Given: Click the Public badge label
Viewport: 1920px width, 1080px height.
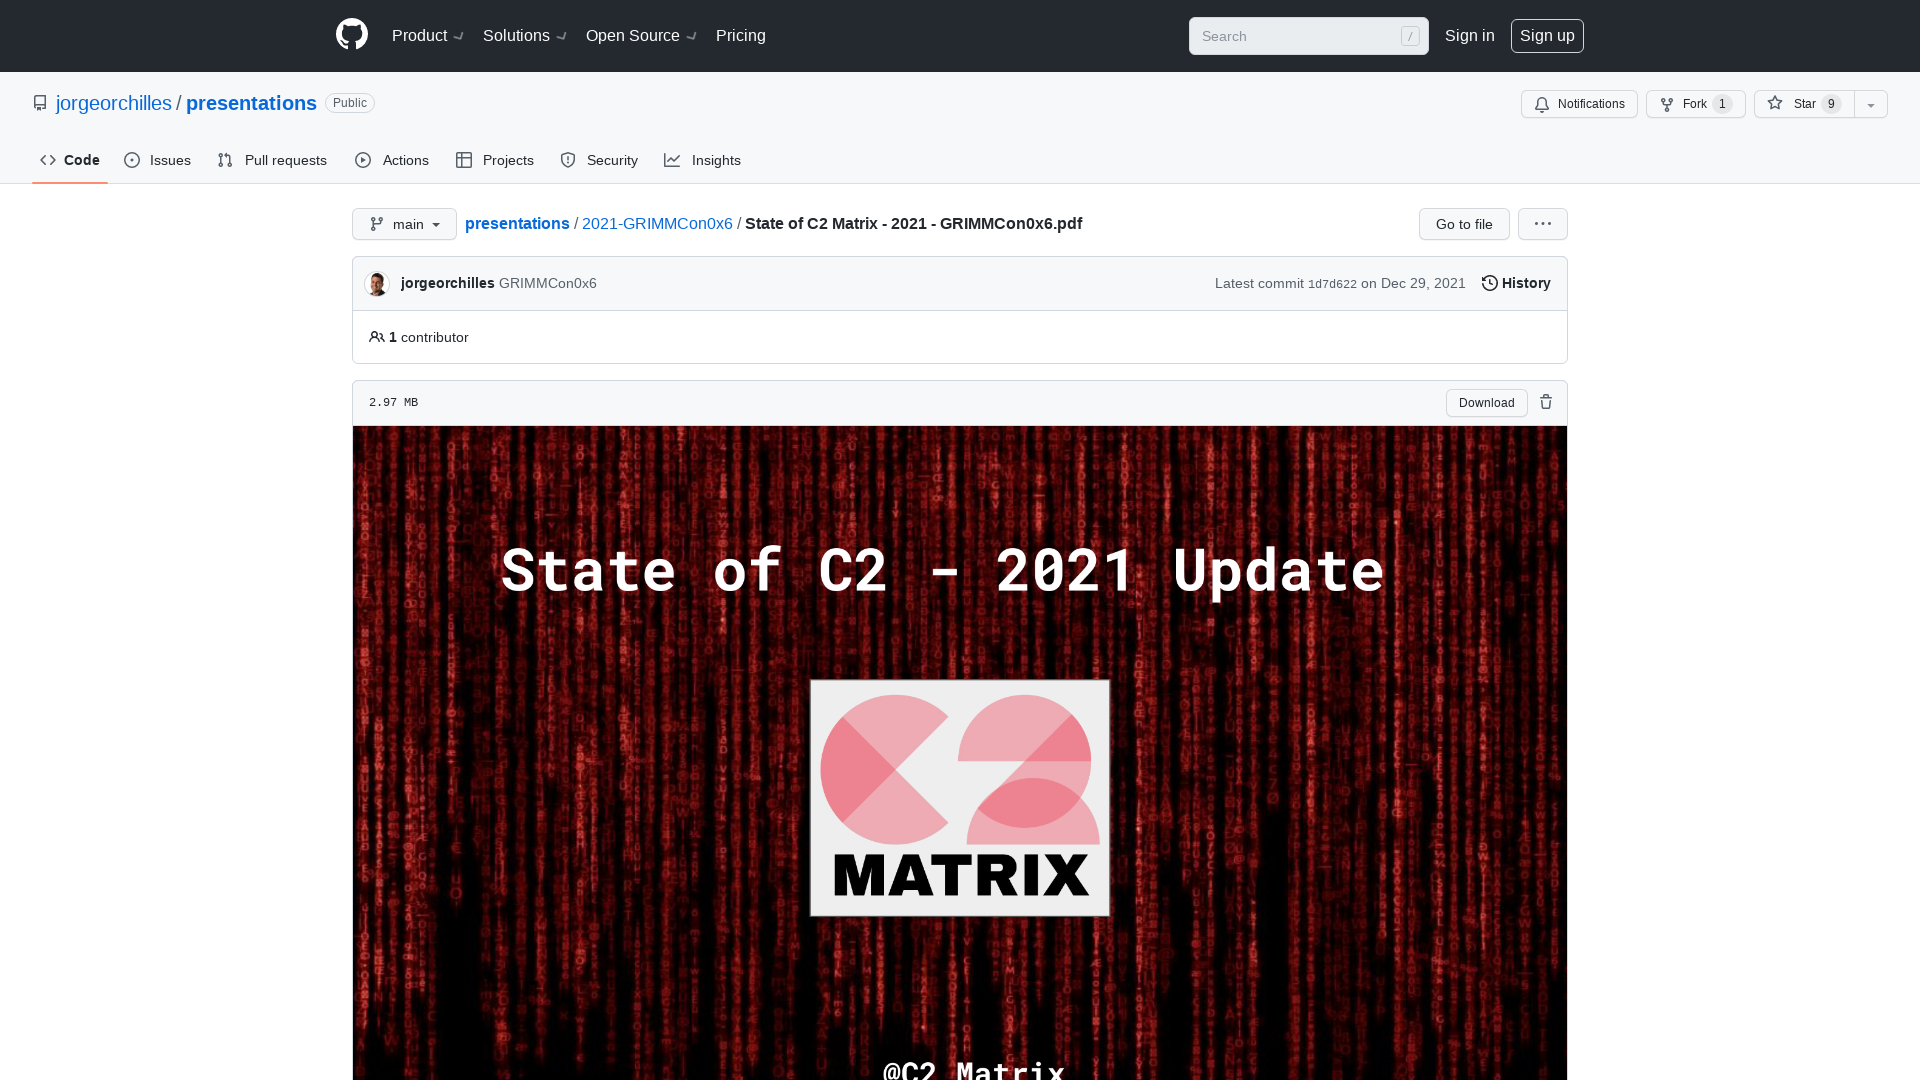Looking at the screenshot, I should pos(350,103).
